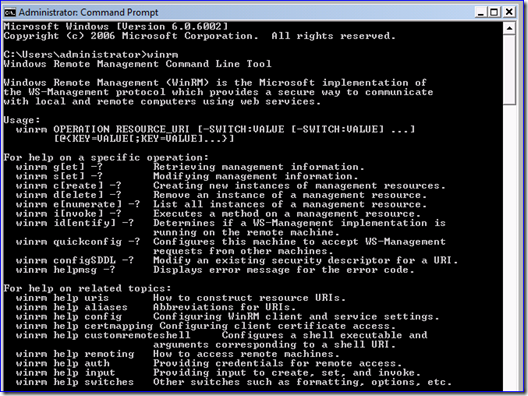Click 'the WS-Management protocol which provides' line
This screenshot has height=396, width=528.
point(219,92)
